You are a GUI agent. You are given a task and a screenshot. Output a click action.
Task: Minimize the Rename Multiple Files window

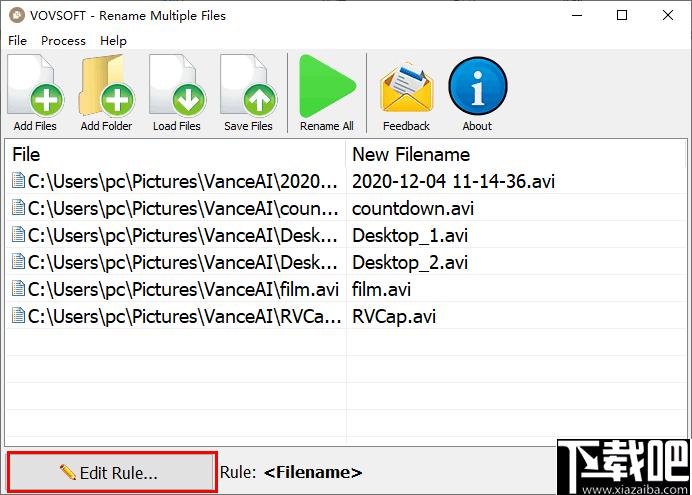[x=577, y=15]
